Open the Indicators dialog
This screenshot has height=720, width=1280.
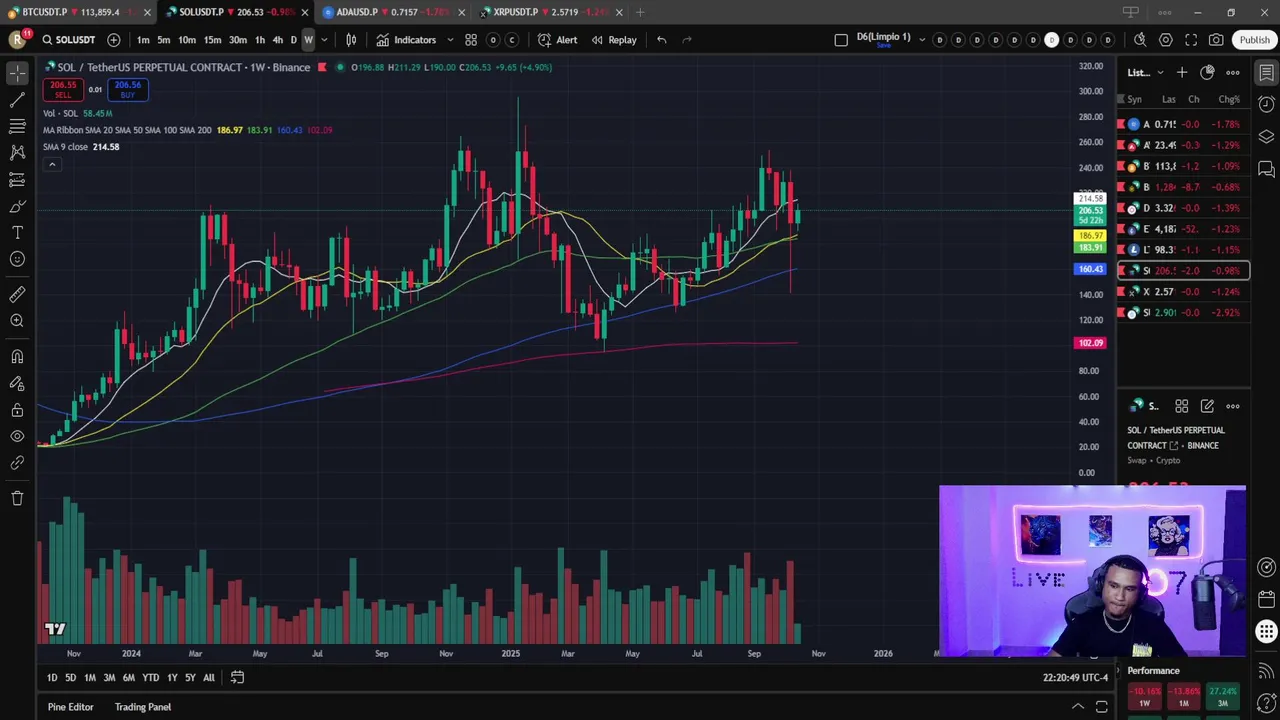point(406,40)
